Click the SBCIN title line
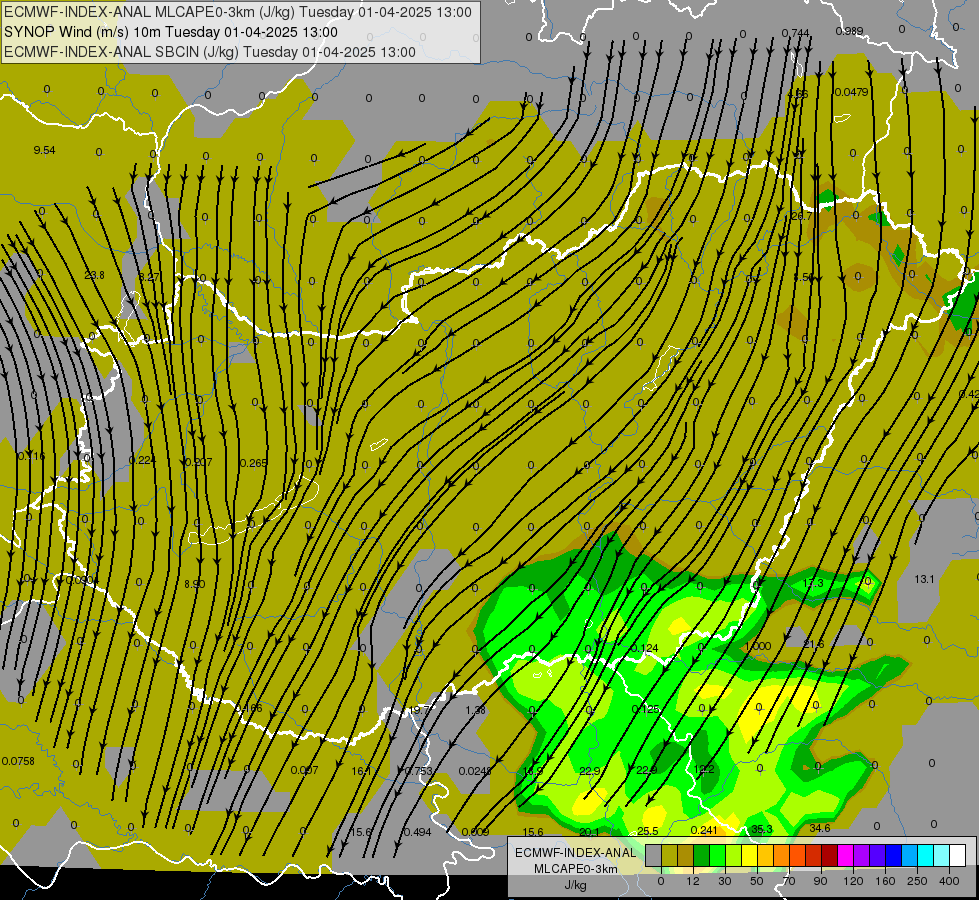Image resolution: width=979 pixels, height=900 pixels. [x=210, y=52]
